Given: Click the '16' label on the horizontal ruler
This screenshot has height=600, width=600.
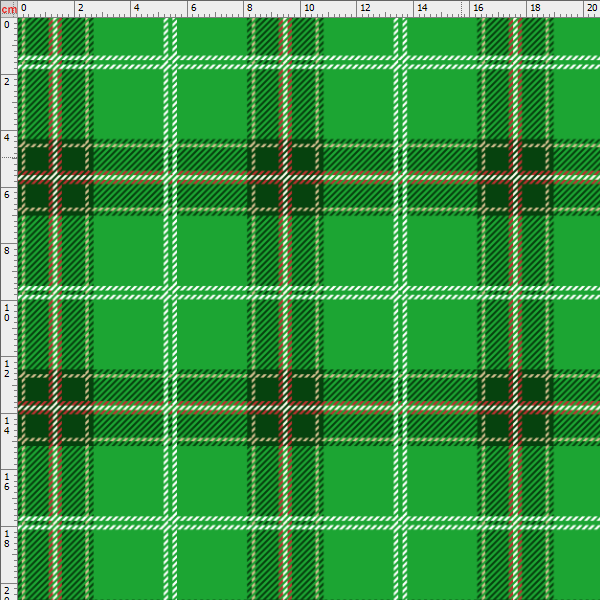Looking at the screenshot, I should (478, 8).
